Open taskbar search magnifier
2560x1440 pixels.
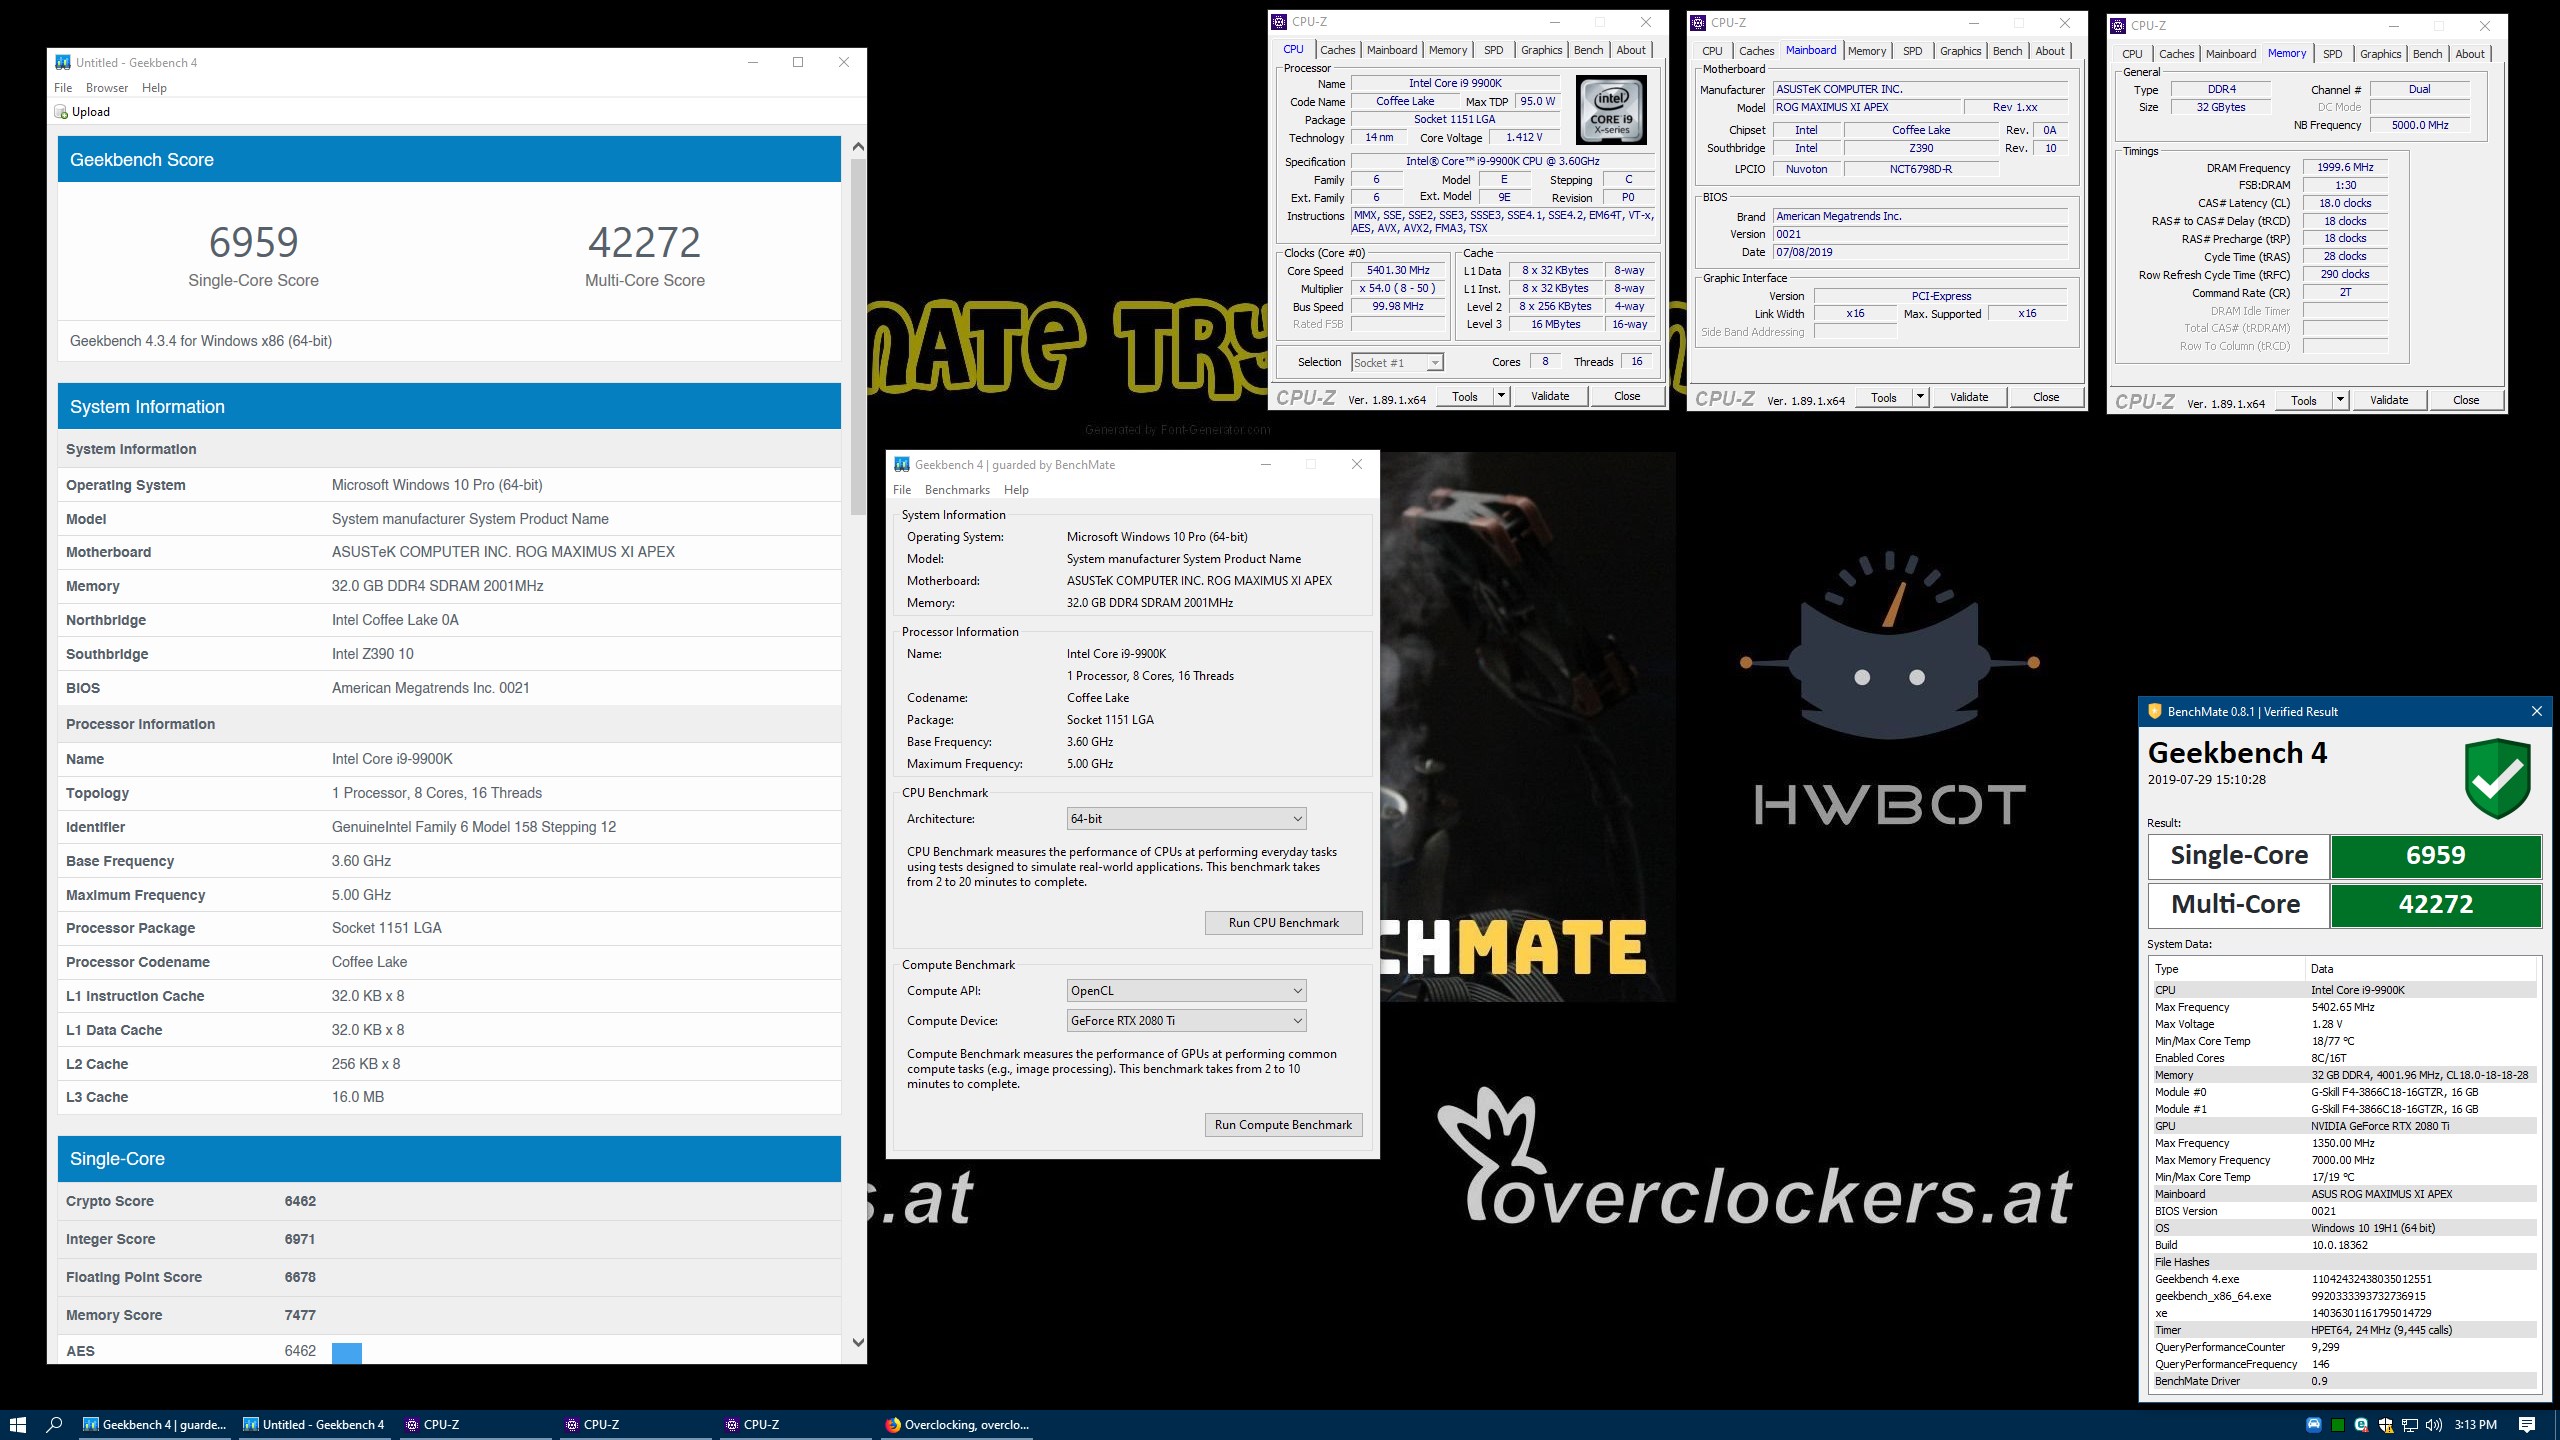point(55,1425)
